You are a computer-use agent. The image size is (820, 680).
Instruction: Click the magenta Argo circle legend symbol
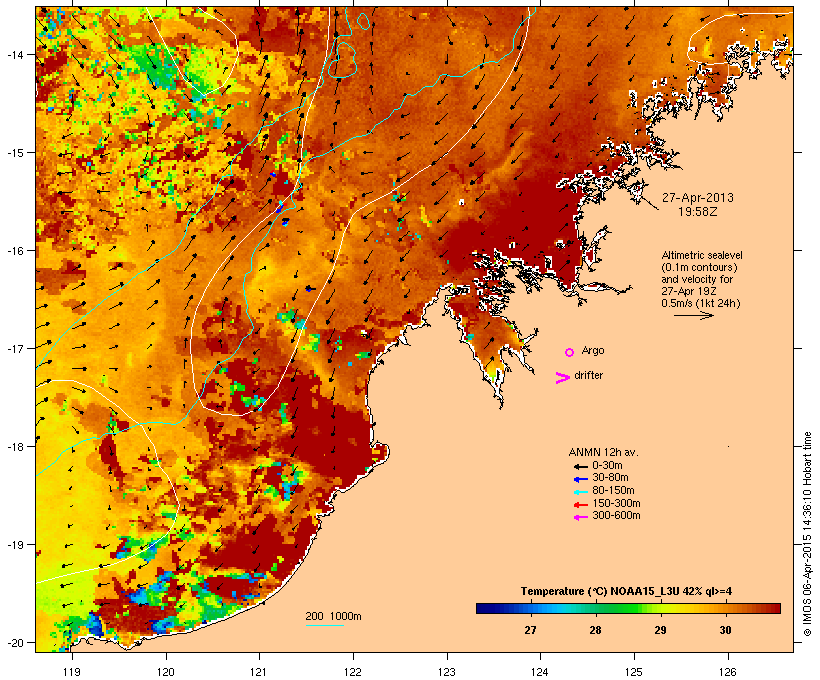pyautogui.click(x=570, y=352)
